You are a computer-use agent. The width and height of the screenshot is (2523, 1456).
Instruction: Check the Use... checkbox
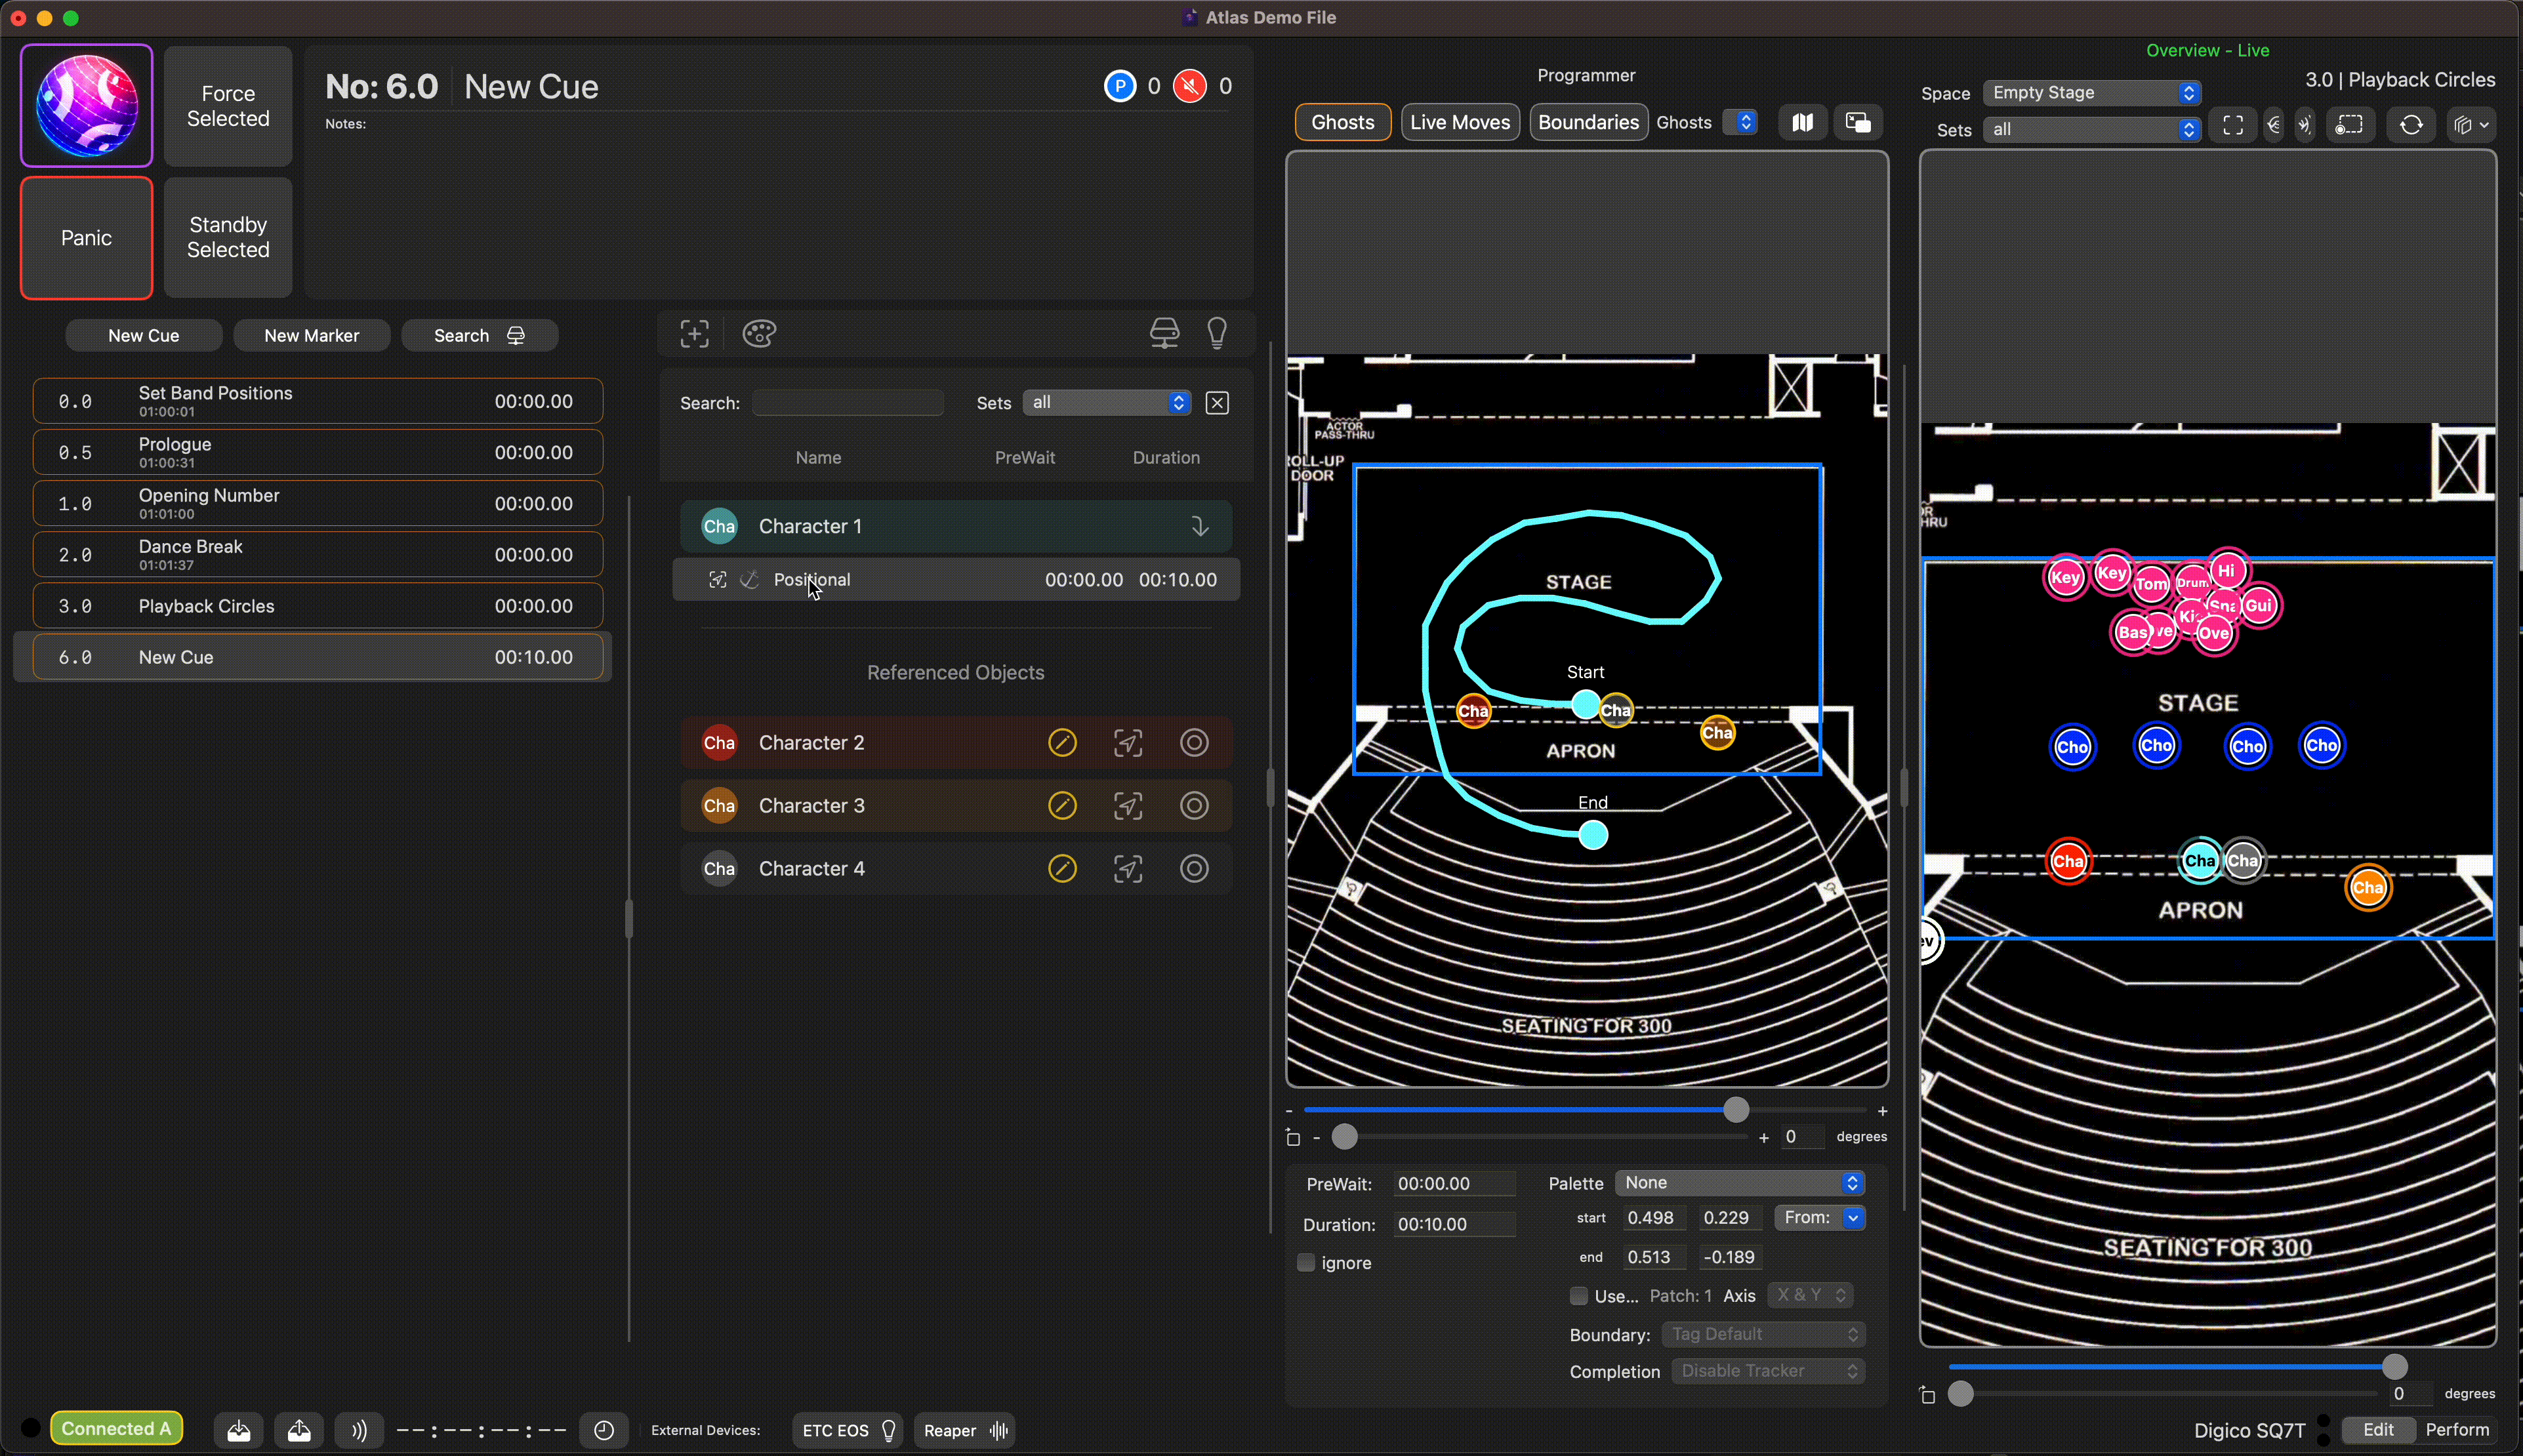1579,1296
